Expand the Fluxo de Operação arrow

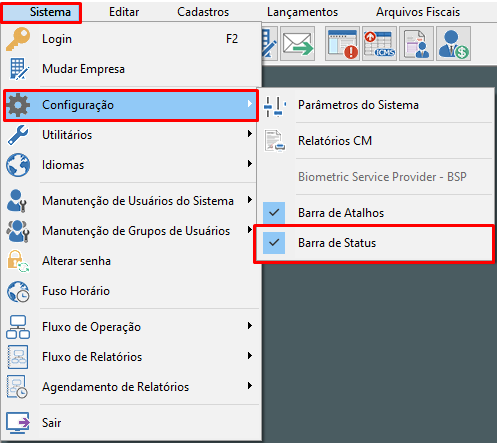tap(250, 326)
